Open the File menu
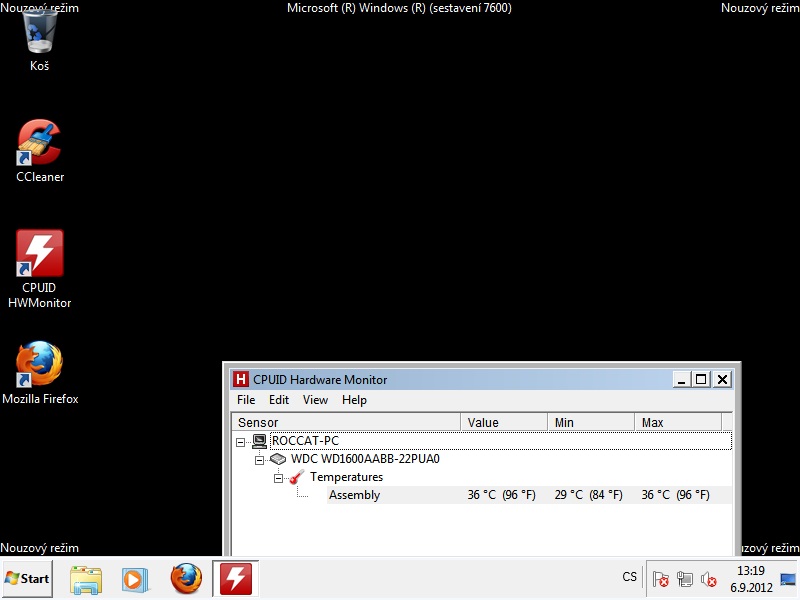800x600 pixels. click(246, 400)
